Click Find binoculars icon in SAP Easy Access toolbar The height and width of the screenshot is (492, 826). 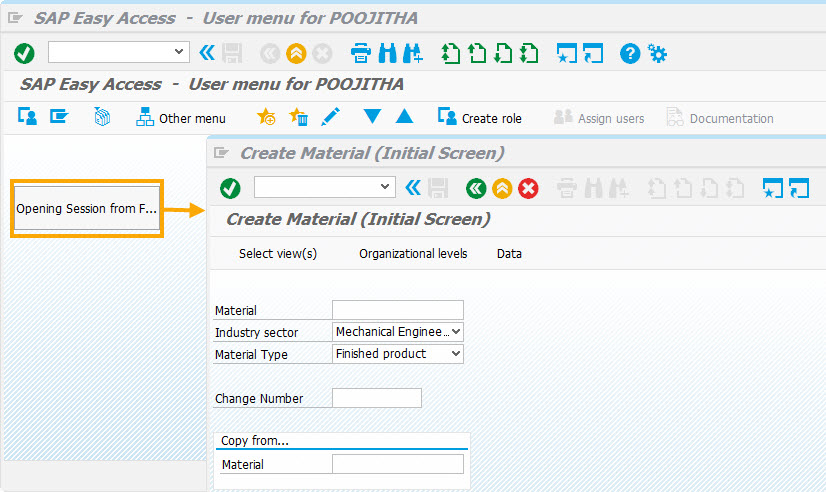coord(388,53)
